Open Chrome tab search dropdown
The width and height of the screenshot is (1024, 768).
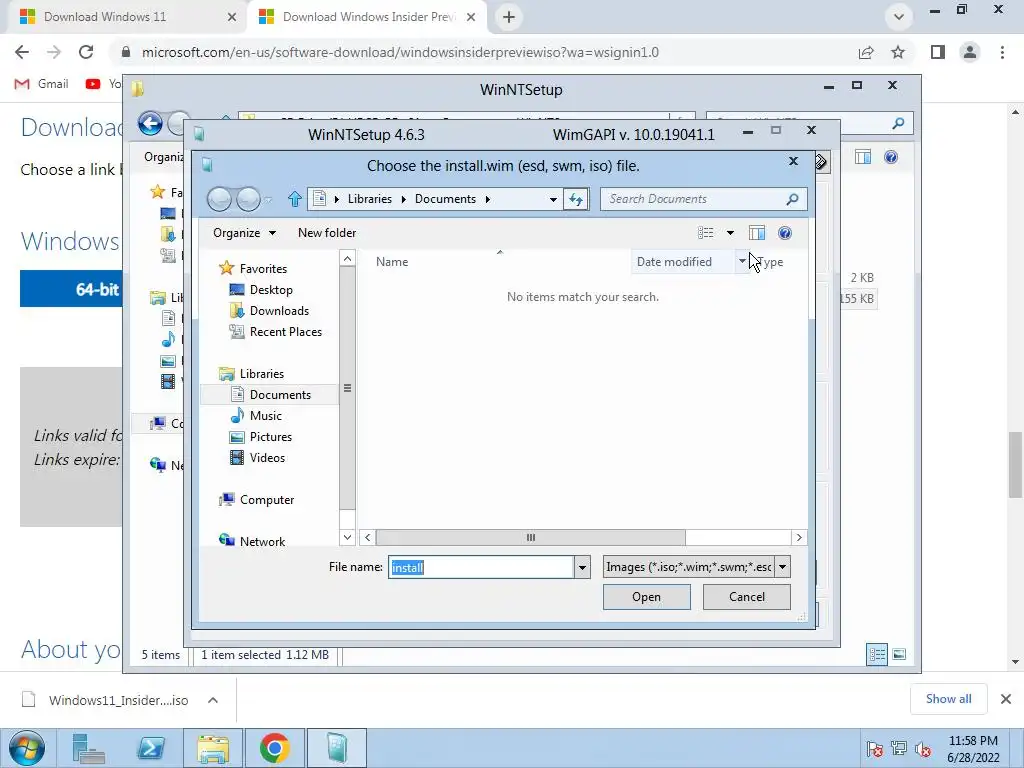(x=899, y=17)
